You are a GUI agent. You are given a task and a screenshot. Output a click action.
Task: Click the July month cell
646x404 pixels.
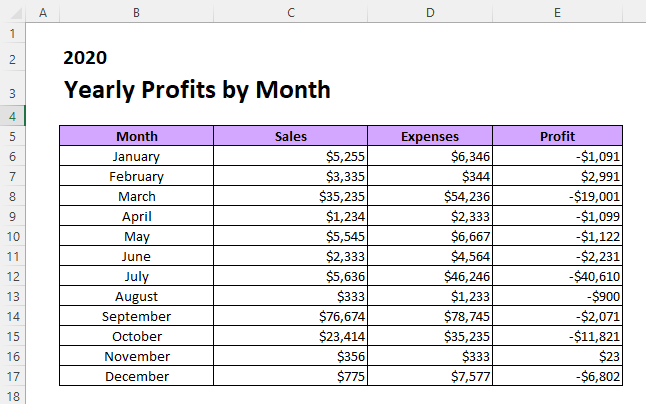tap(136, 276)
